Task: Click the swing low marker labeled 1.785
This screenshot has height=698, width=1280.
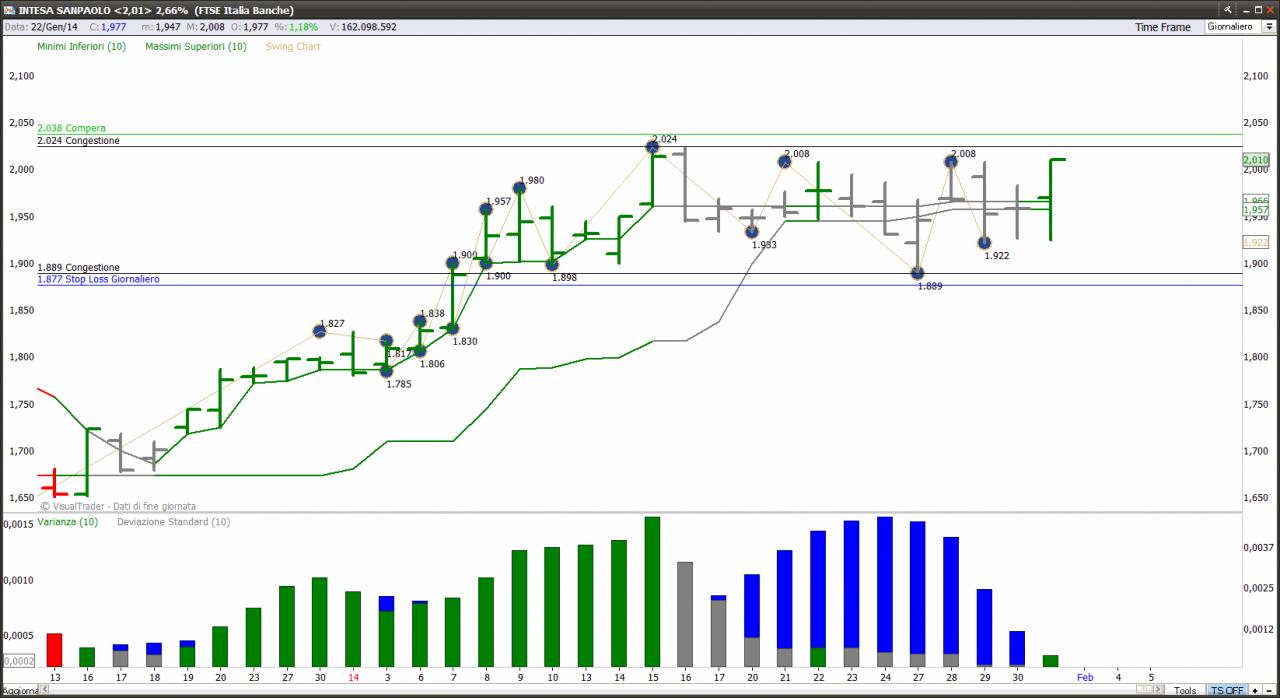Action: pyautogui.click(x=386, y=371)
